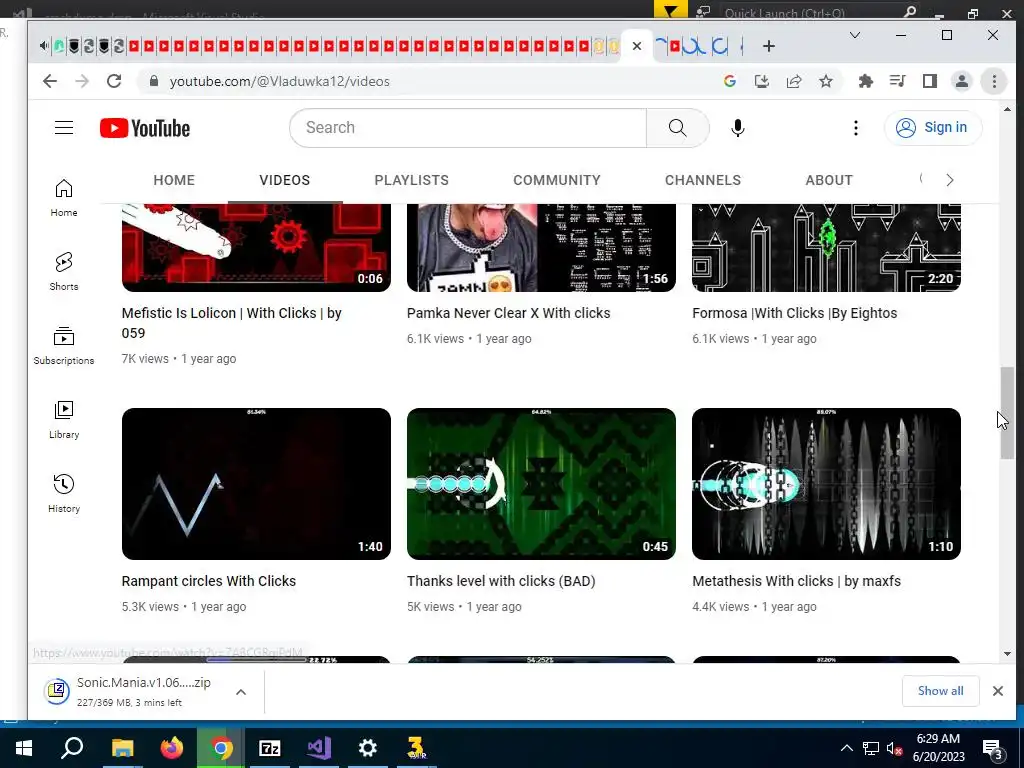
Task: Click the Google icon in address bar
Action: coord(729,81)
